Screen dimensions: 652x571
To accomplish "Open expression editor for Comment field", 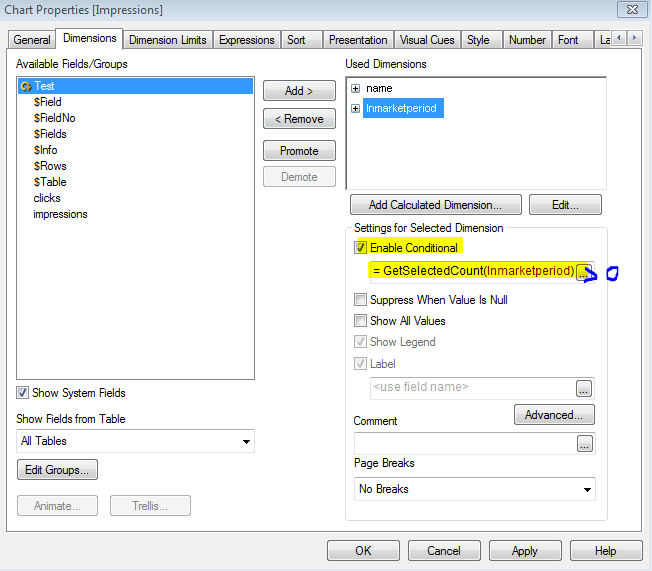I will [x=585, y=444].
